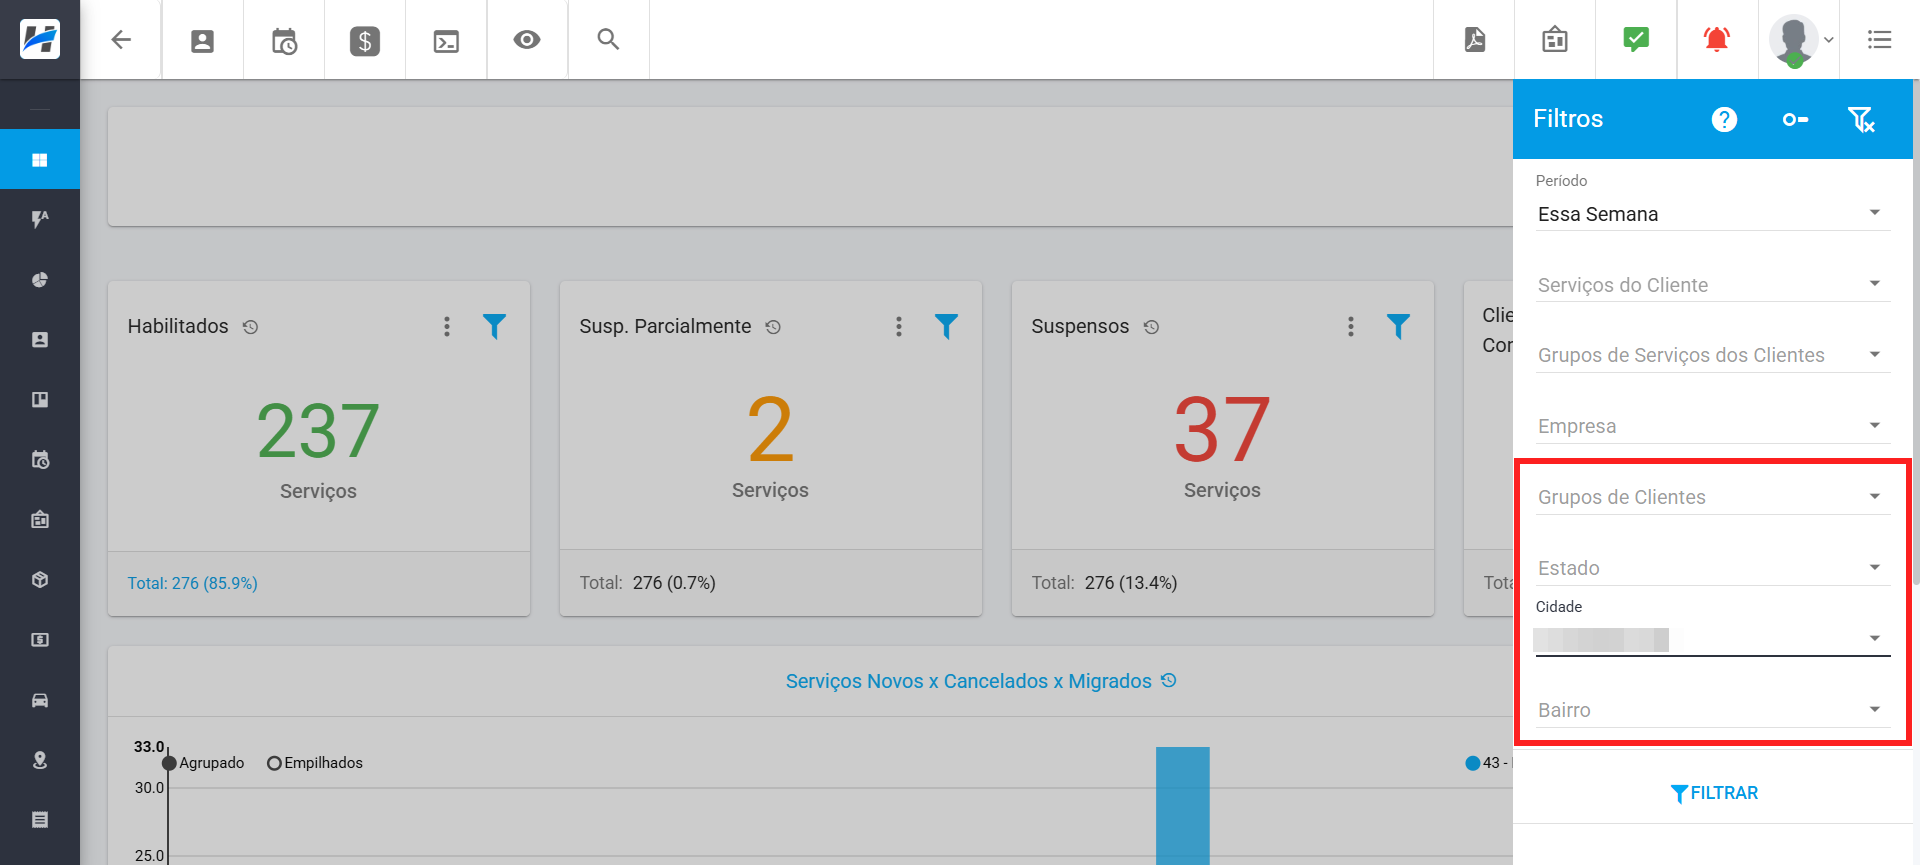This screenshot has width=1920, height=865.
Task: Click the help question mark in Filtros
Action: point(1724,120)
